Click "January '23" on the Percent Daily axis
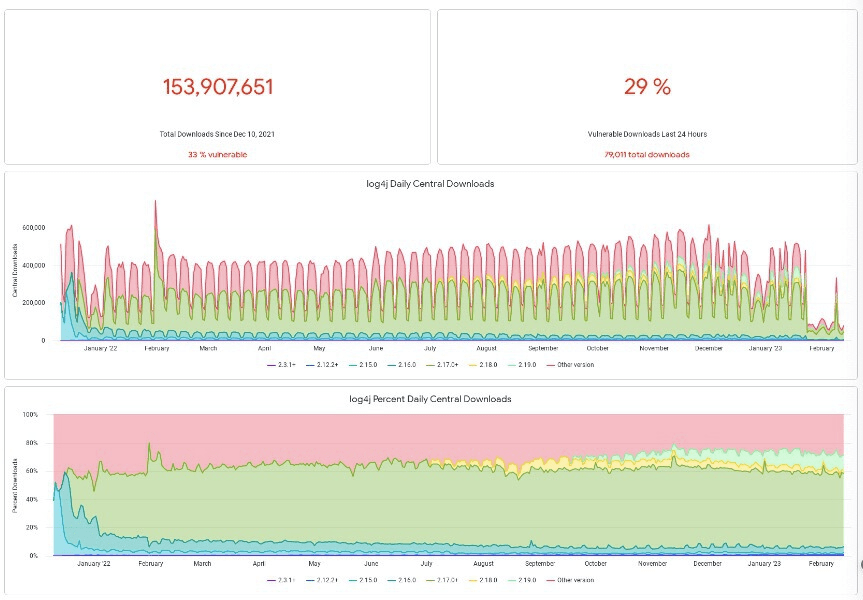863x600 pixels. point(764,564)
